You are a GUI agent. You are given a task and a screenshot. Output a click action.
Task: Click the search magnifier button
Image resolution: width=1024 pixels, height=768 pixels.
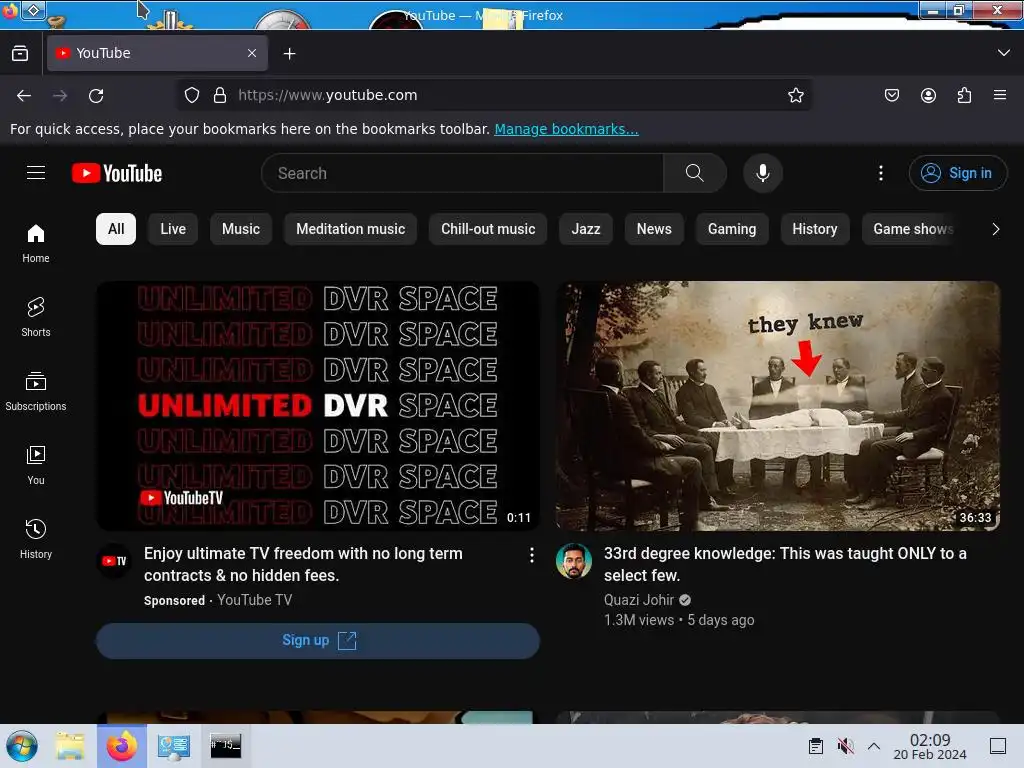pyautogui.click(x=694, y=173)
